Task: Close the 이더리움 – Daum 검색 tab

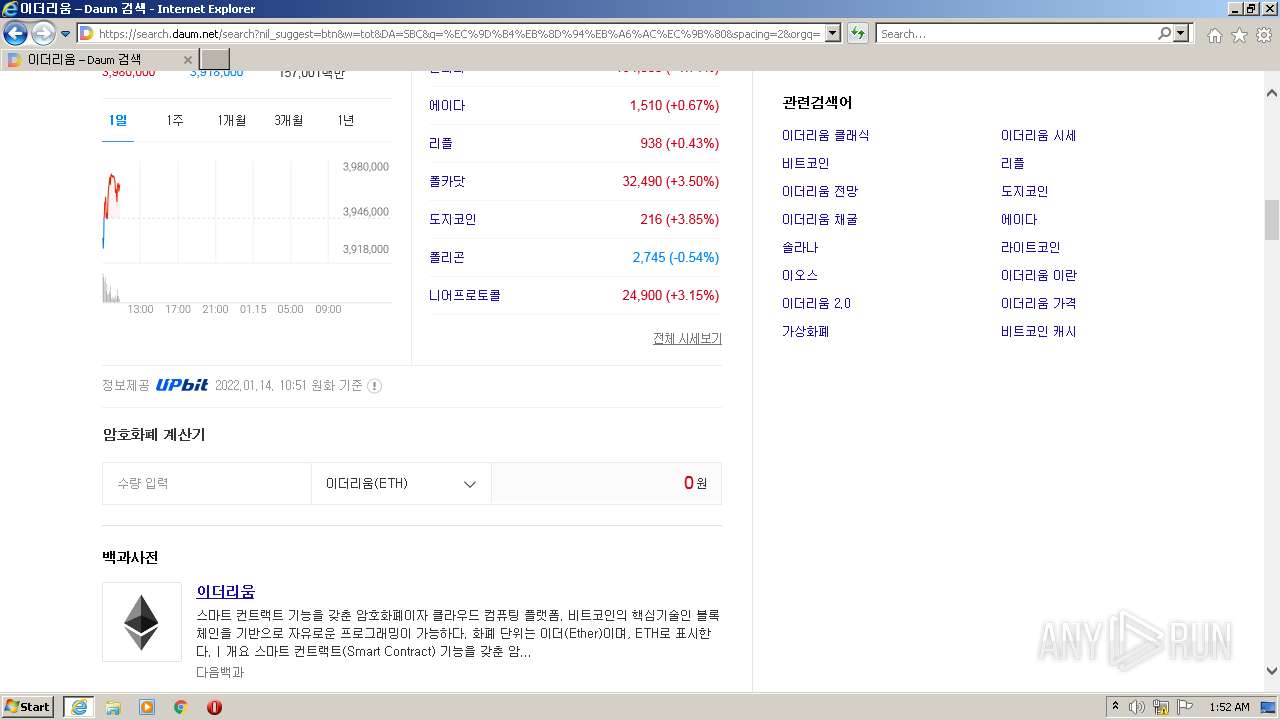Action: point(188,60)
